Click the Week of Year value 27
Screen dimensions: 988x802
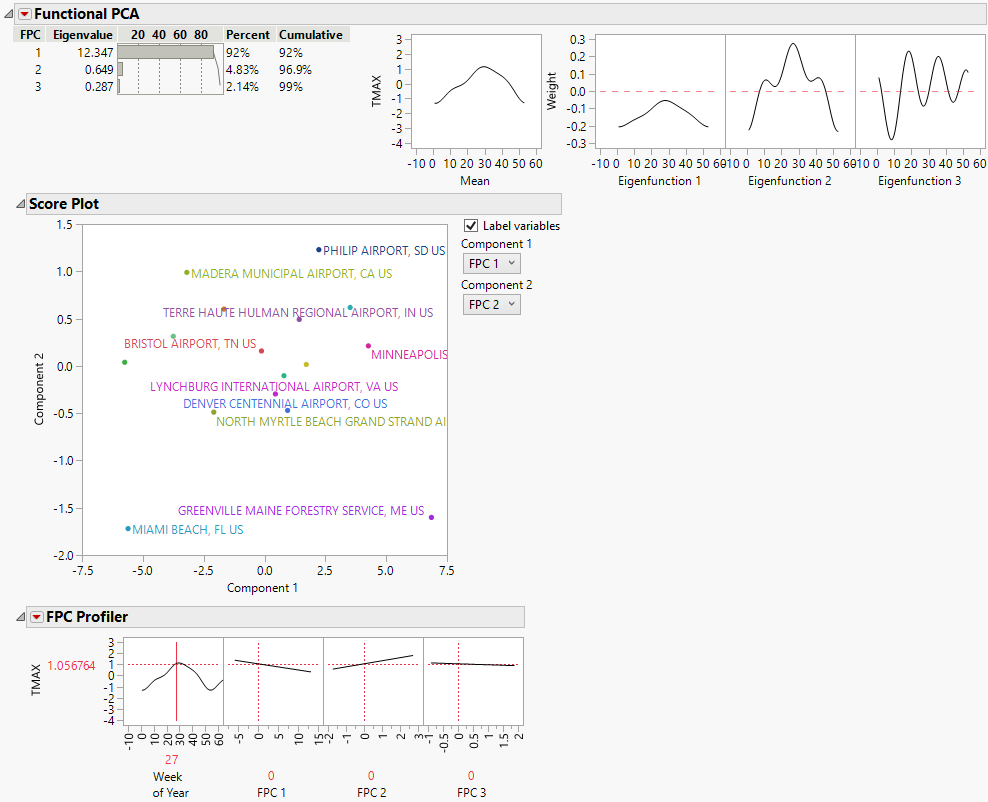pyautogui.click(x=171, y=759)
